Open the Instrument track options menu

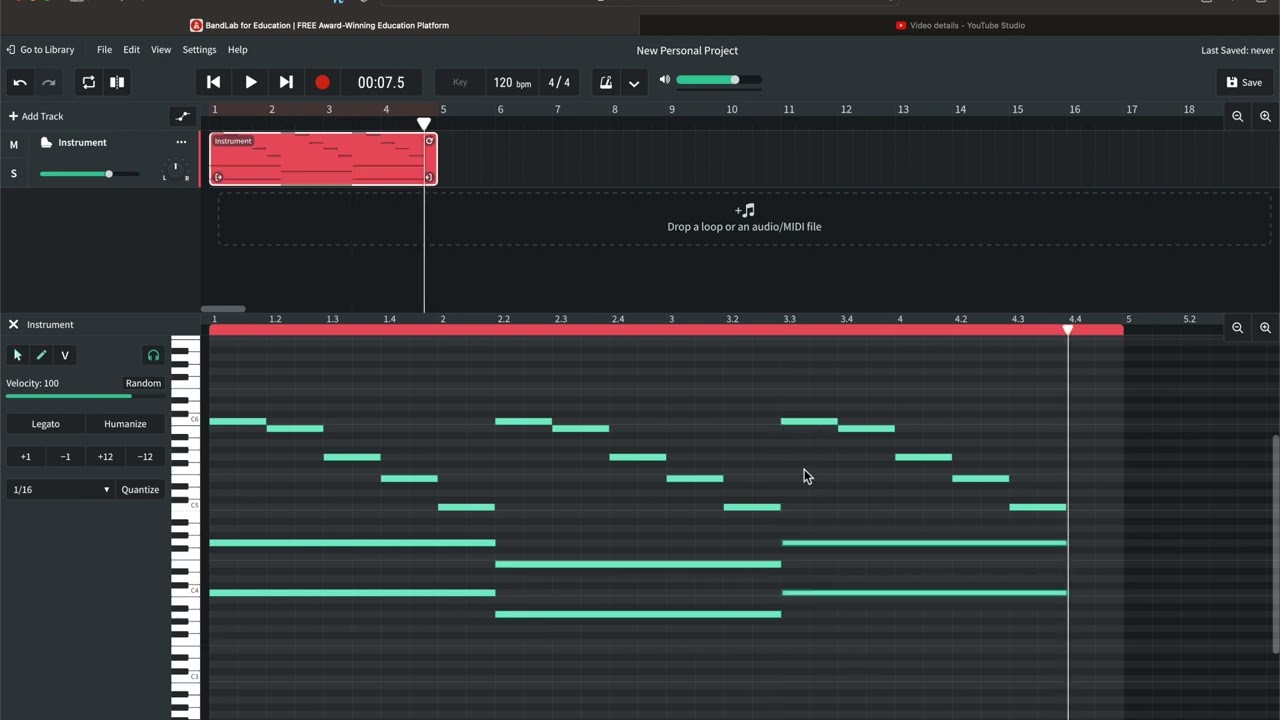coord(181,142)
